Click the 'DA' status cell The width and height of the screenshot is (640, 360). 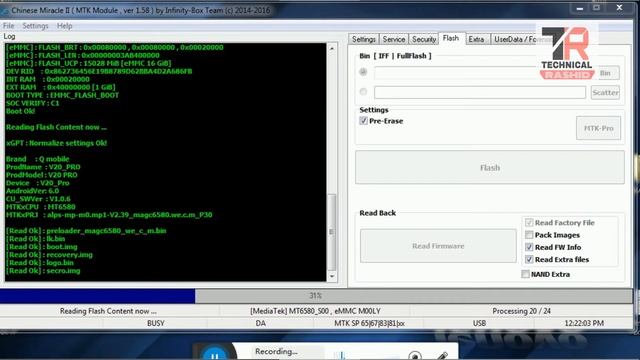click(x=260, y=323)
